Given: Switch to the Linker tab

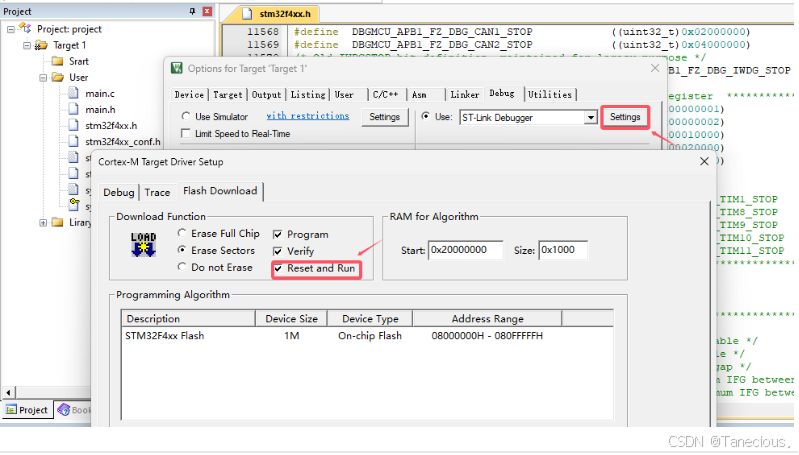Looking at the screenshot, I should (465, 95).
